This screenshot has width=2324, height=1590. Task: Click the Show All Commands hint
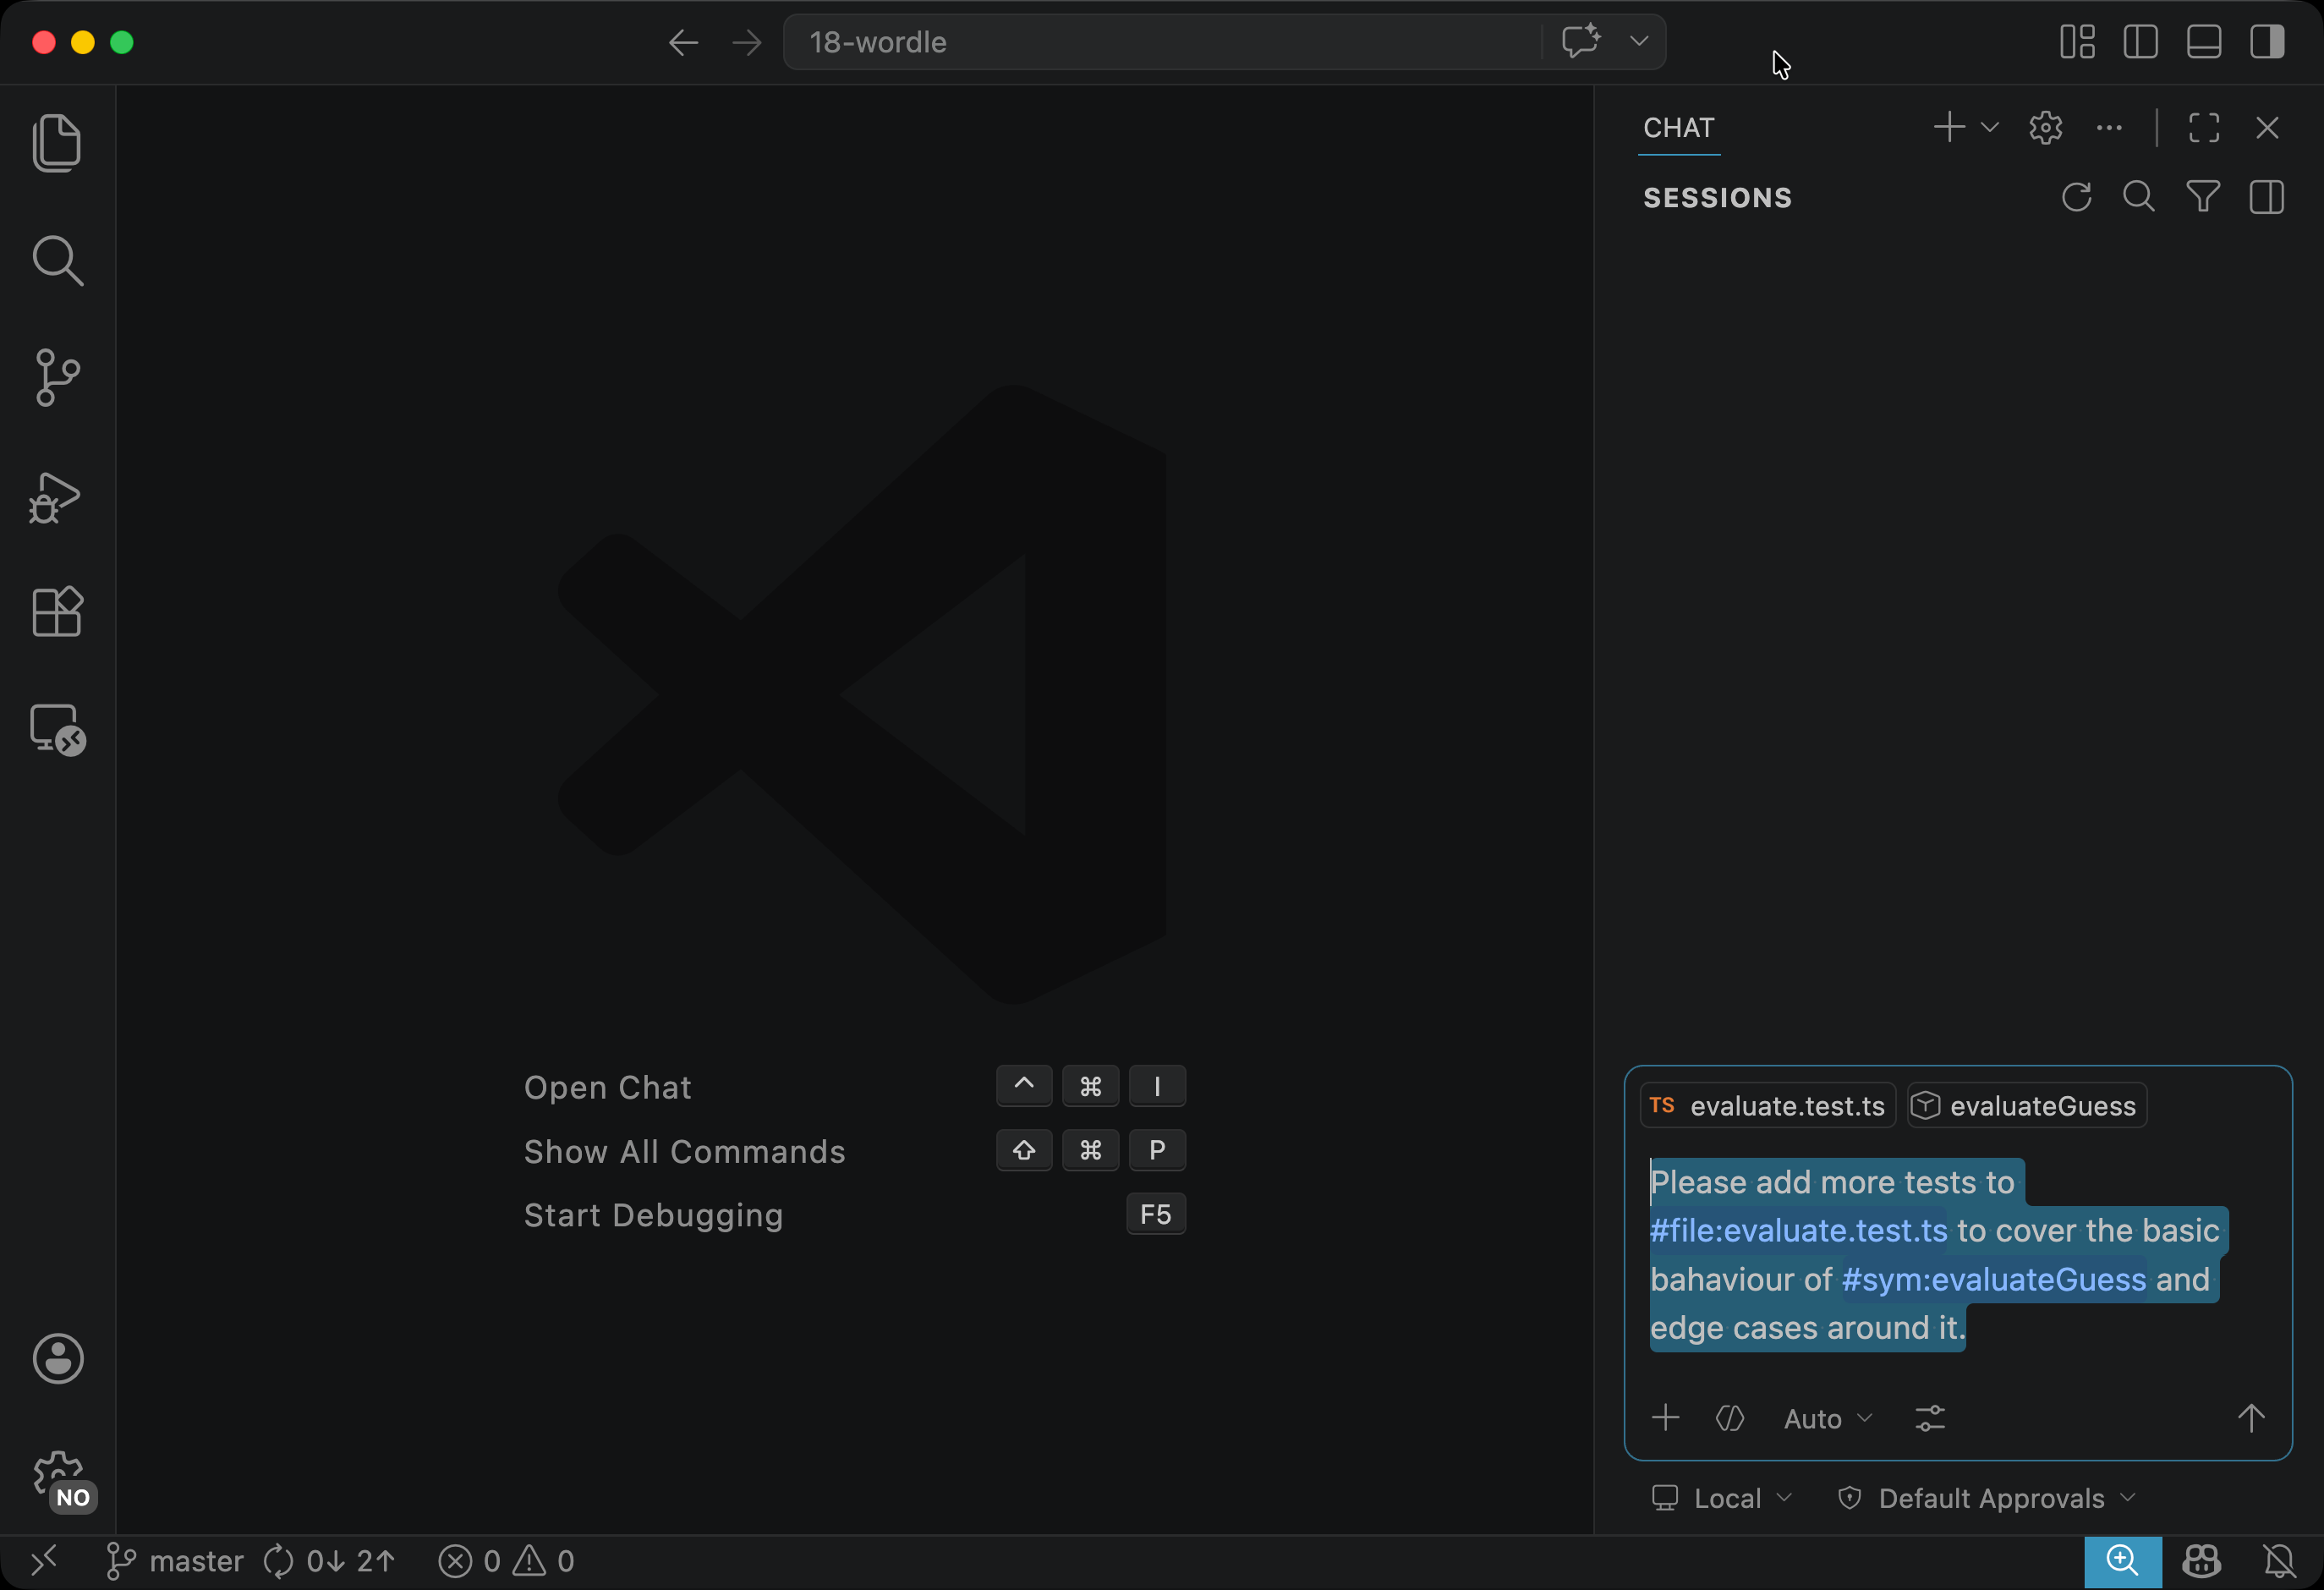pyautogui.click(x=684, y=1151)
